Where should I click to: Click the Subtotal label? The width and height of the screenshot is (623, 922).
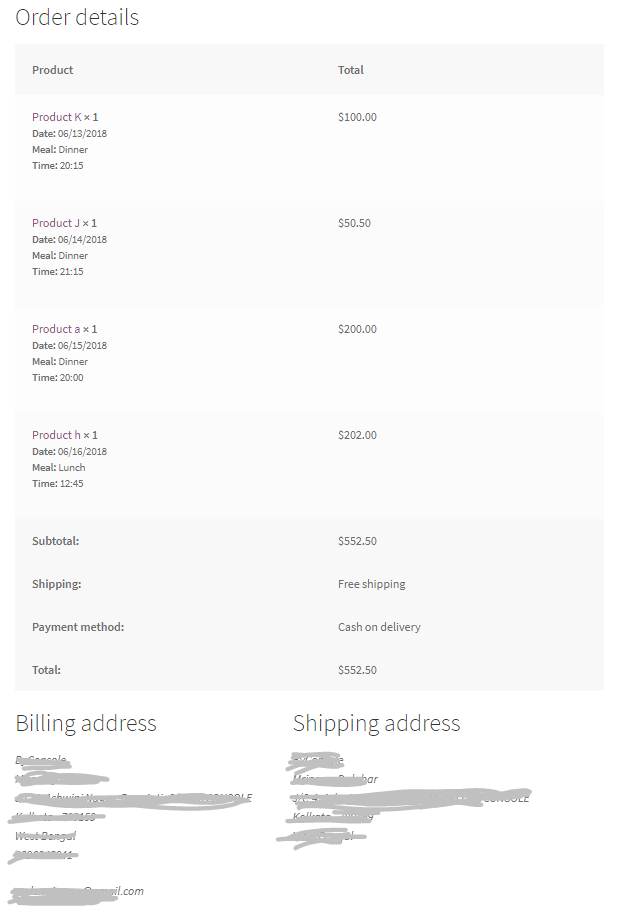[55, 541]
